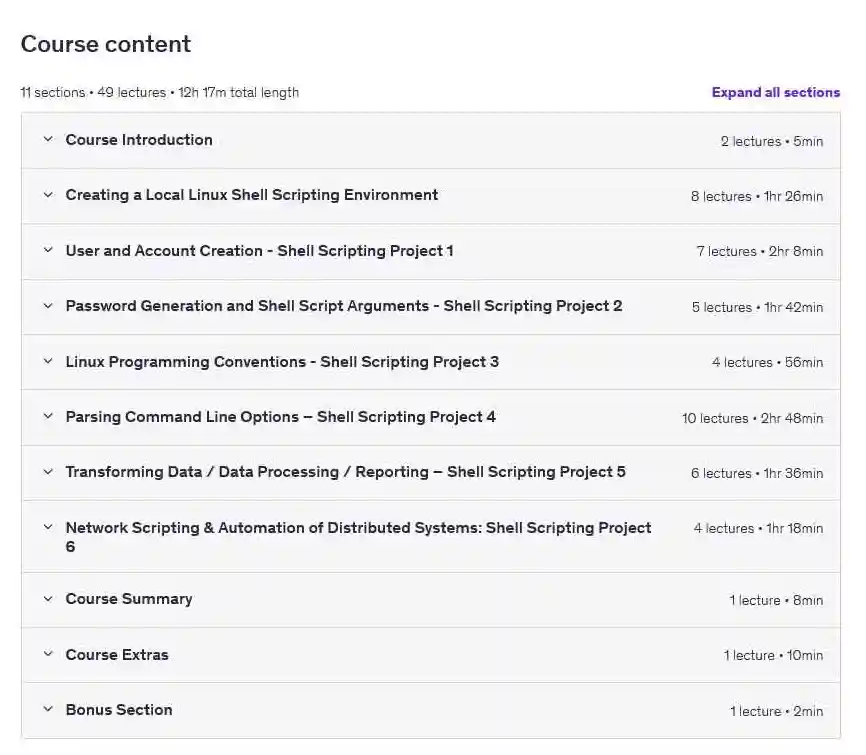Expand the Course Introduction chevron
The height and width of the screenshot is (755, 866).
47,140
